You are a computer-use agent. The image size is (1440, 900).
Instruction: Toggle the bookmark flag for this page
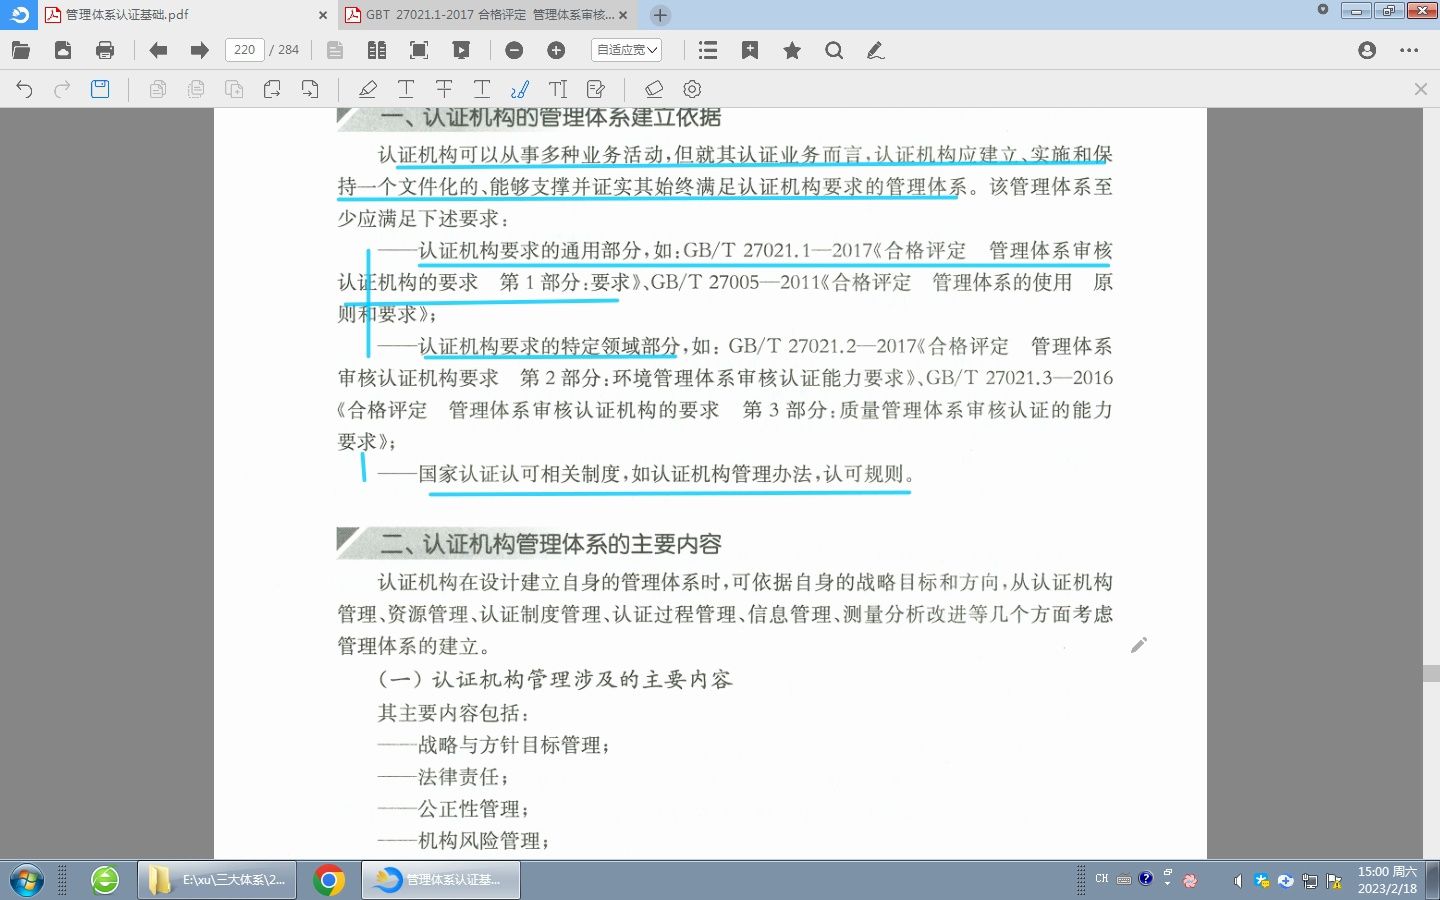click(750, 49)
